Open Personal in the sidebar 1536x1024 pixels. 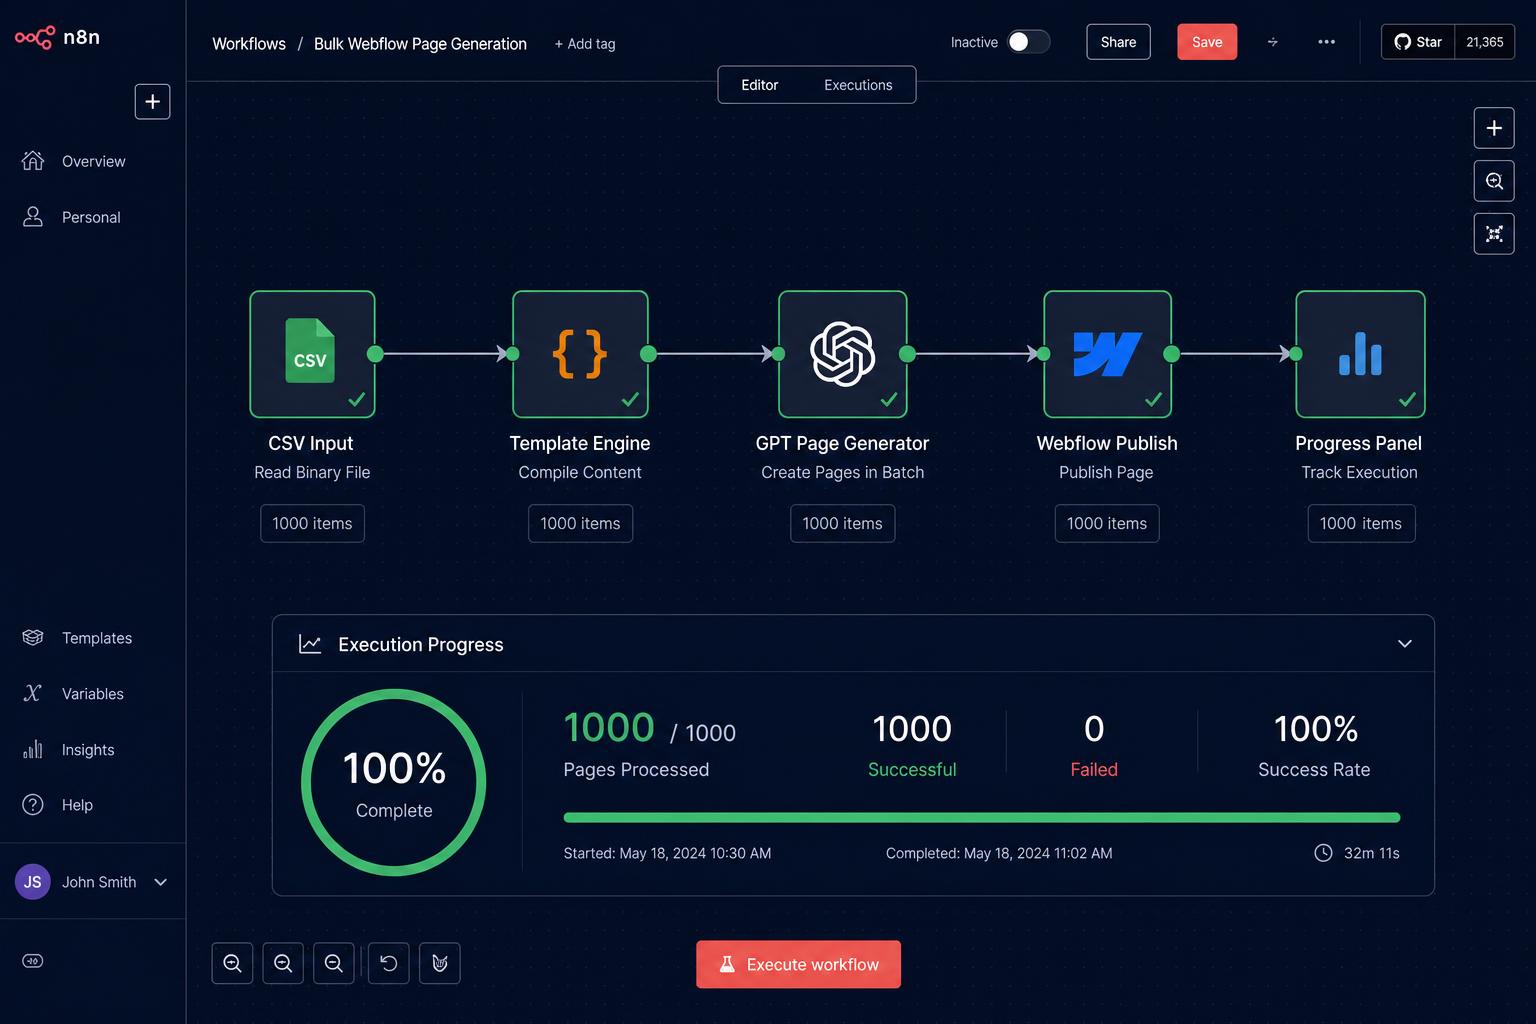tap(93, 217)
